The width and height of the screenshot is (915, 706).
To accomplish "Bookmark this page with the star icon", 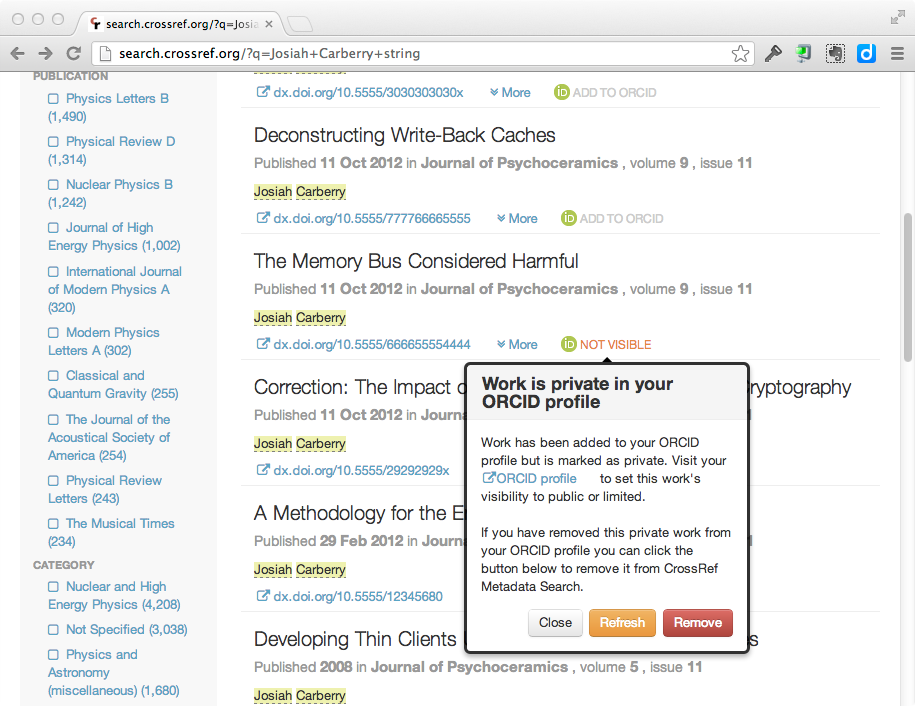I will coord(740,54).
